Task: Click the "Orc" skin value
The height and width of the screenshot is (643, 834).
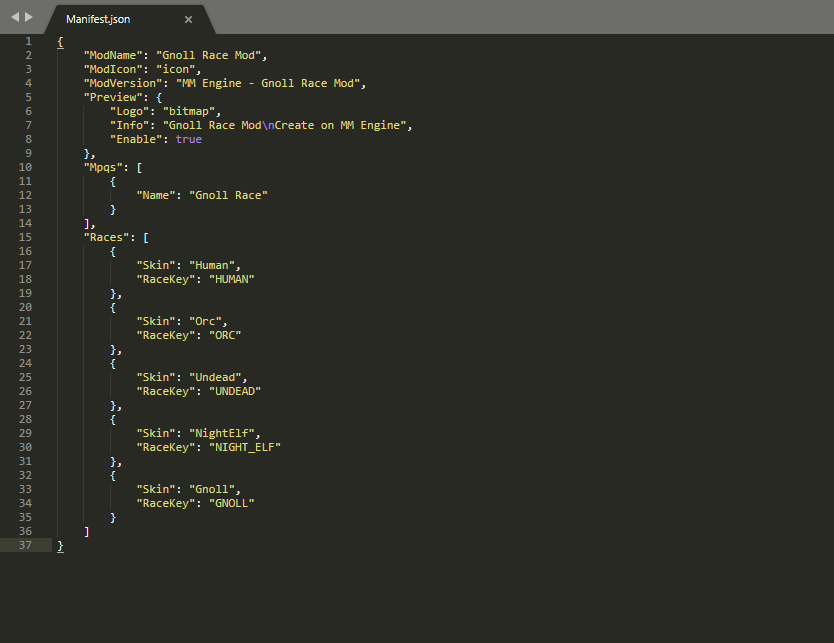Action: (208, 321)
